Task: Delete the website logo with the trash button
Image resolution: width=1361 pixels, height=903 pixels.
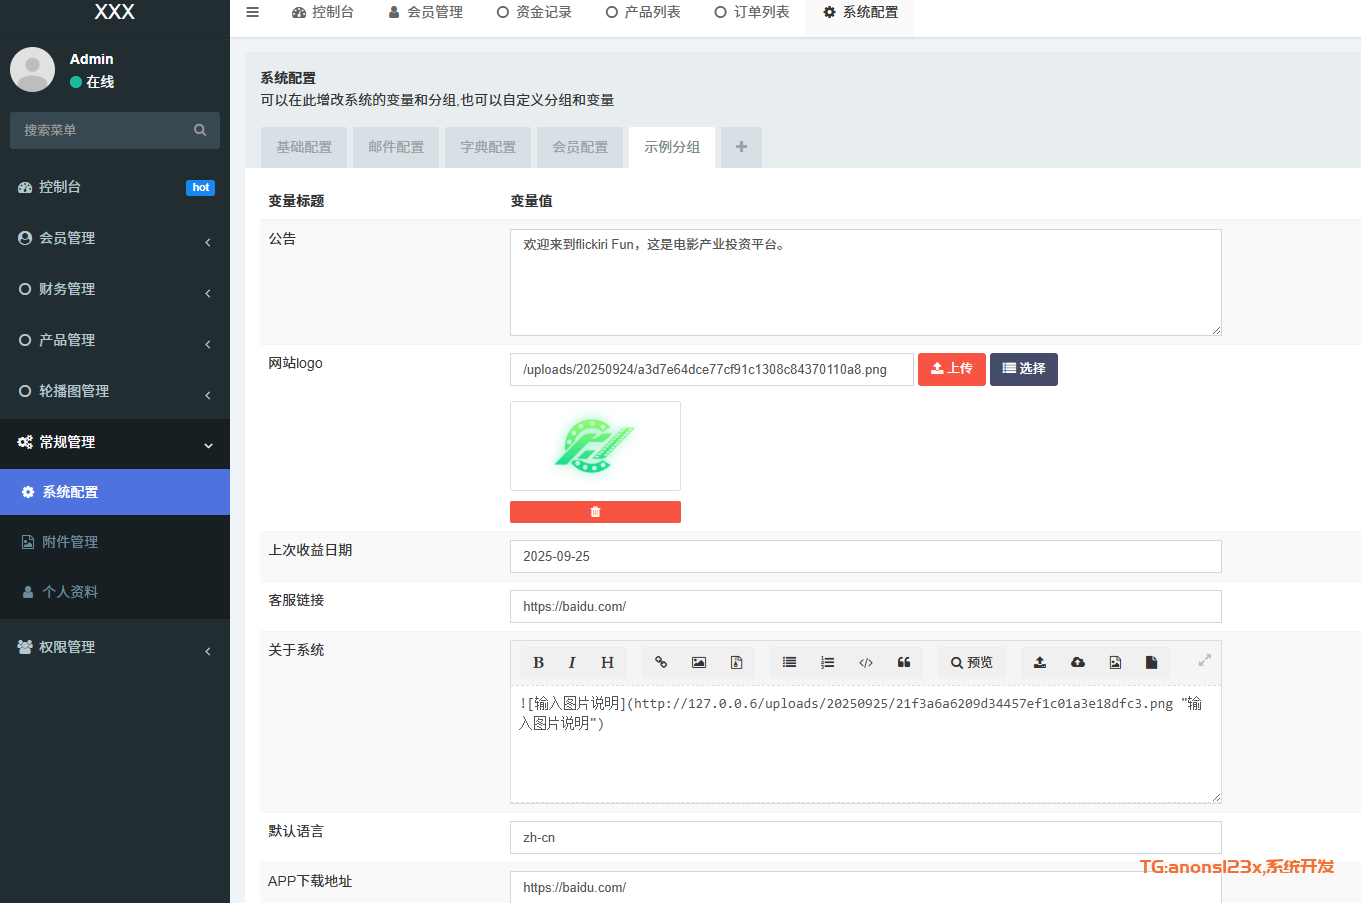Action: (x=595, y=512)
